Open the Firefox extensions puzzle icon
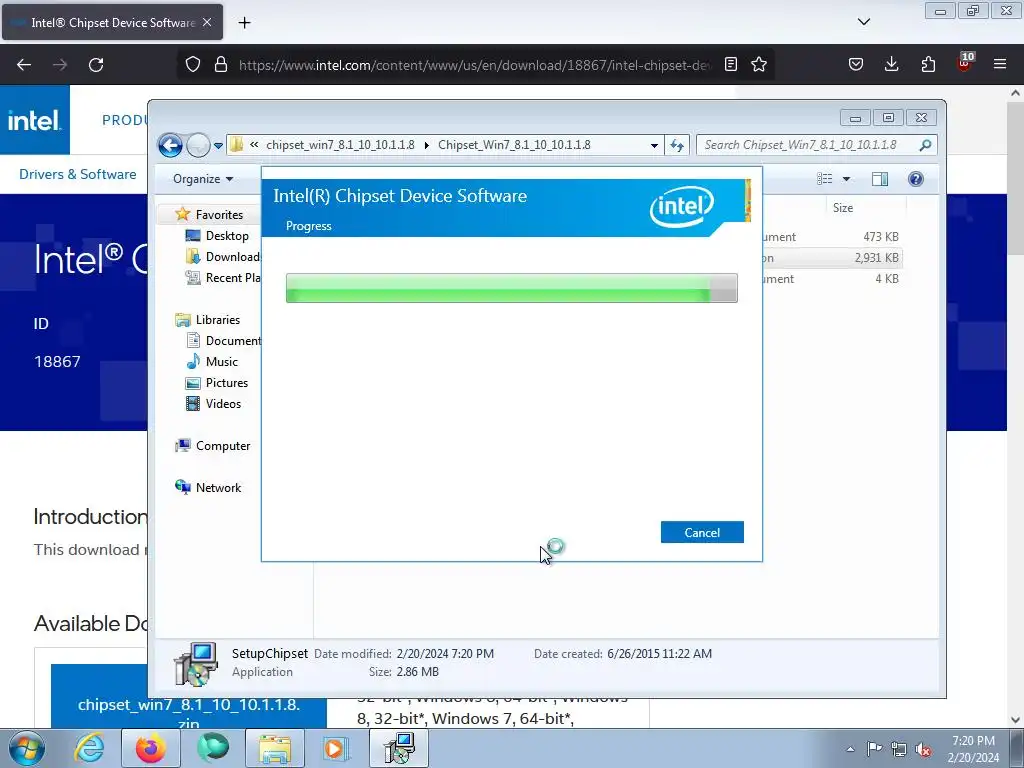The width and height of the screenshot is (1024, 768). (x=928, y=64)
